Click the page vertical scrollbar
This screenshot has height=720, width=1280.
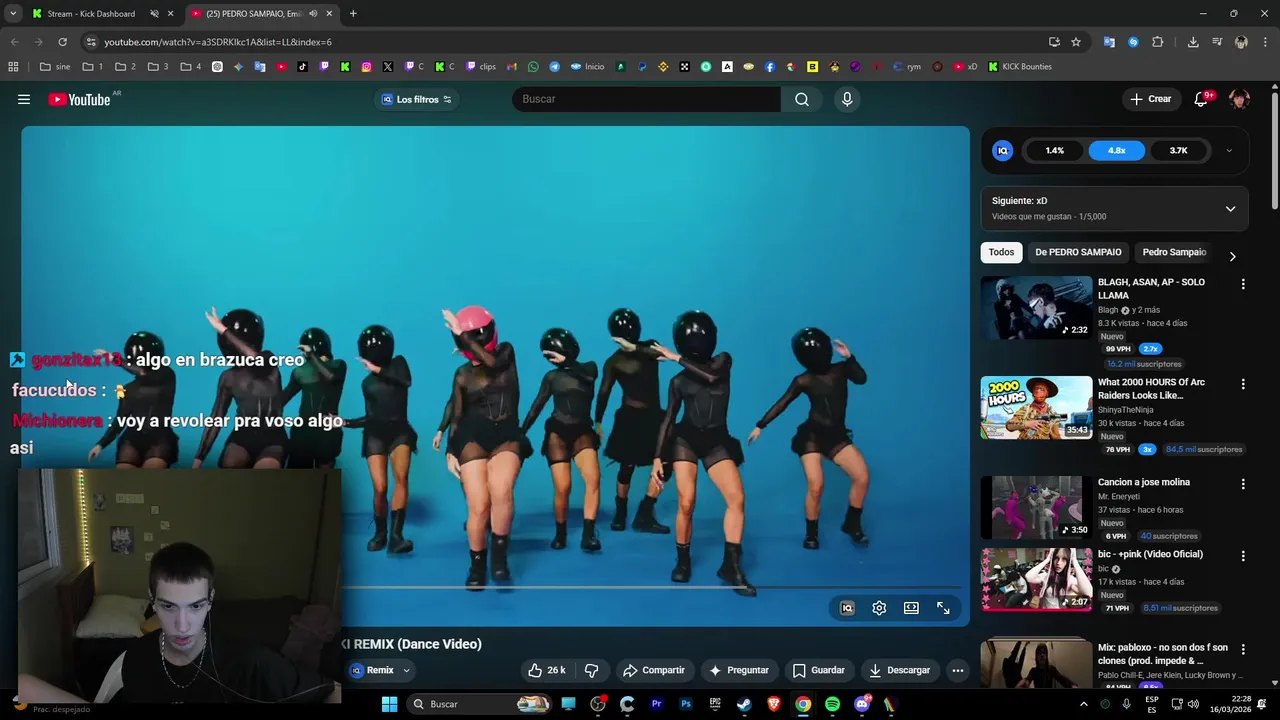(x=1275, y=150)
